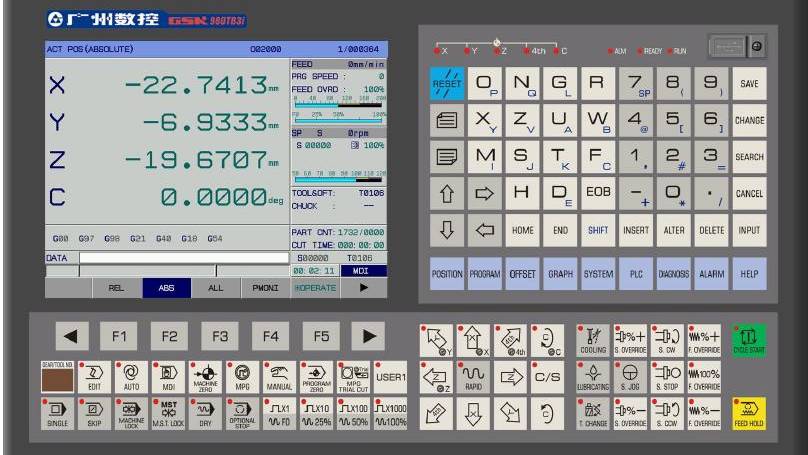Activate MACHINE ZERO return key

tap(206, 377)
